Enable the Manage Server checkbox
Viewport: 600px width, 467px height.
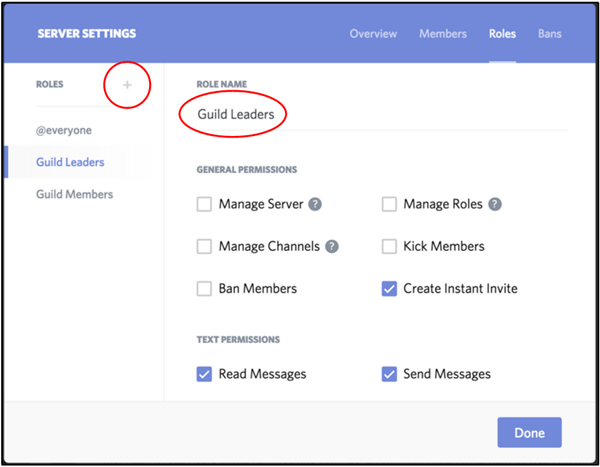point(204,204)
